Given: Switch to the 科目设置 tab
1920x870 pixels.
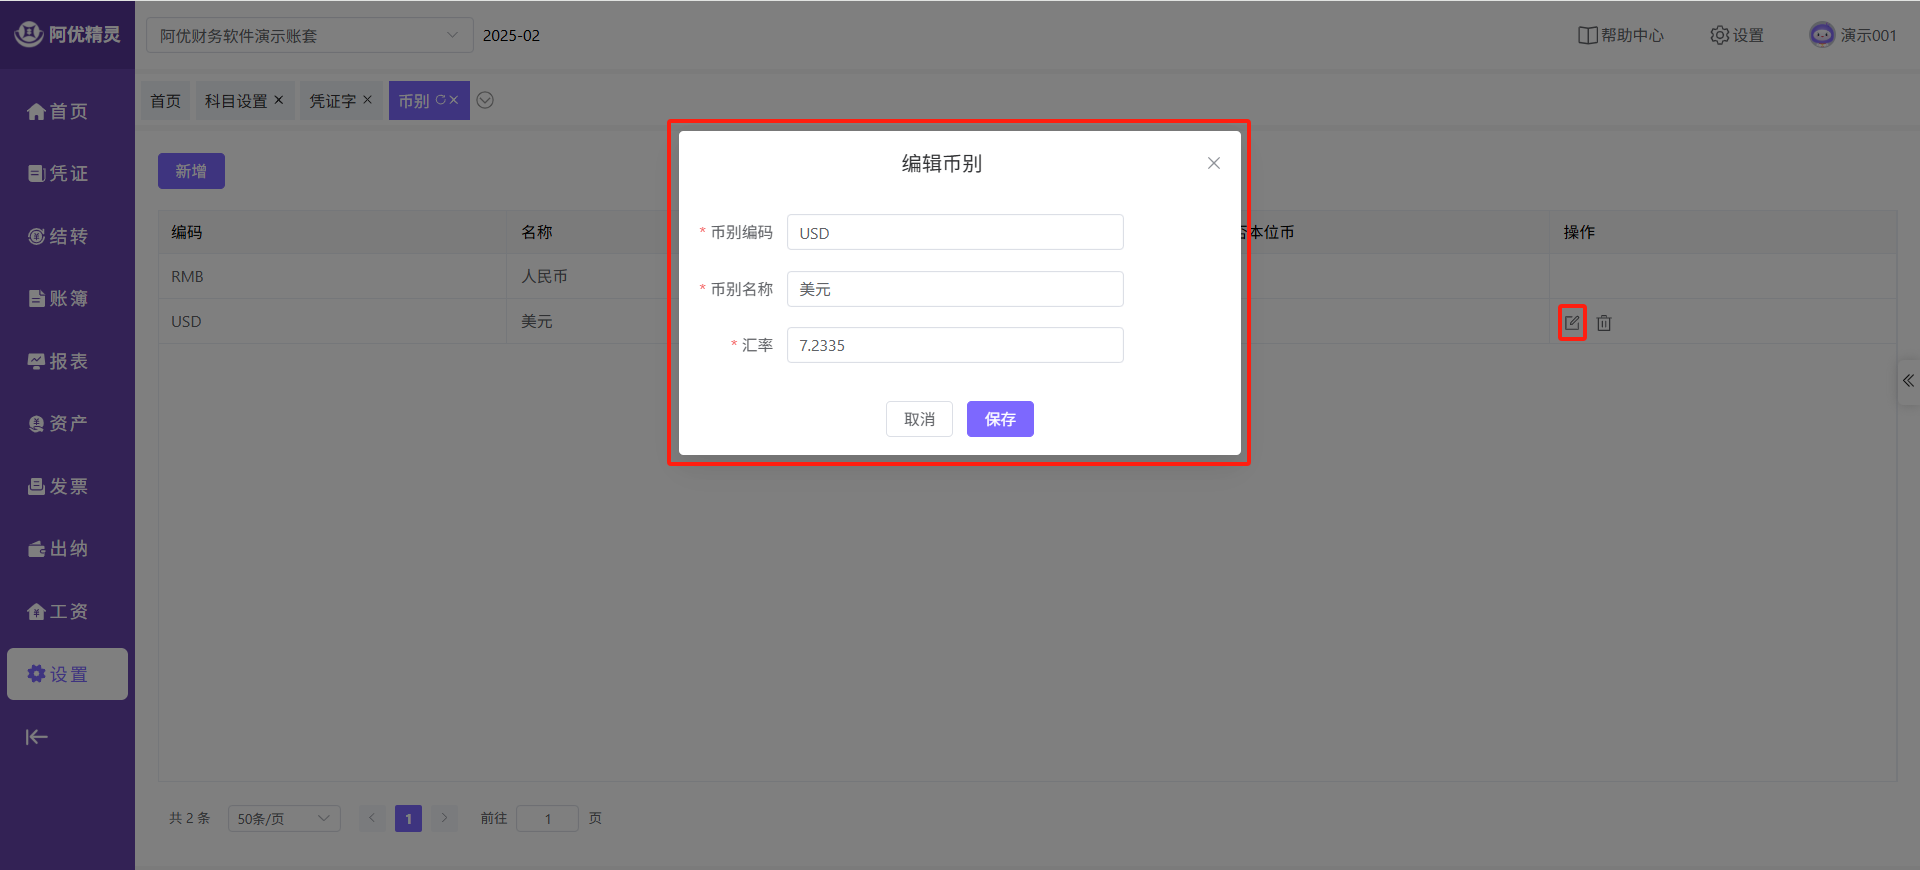Looking at the screenshot, I should pos(236,101).
